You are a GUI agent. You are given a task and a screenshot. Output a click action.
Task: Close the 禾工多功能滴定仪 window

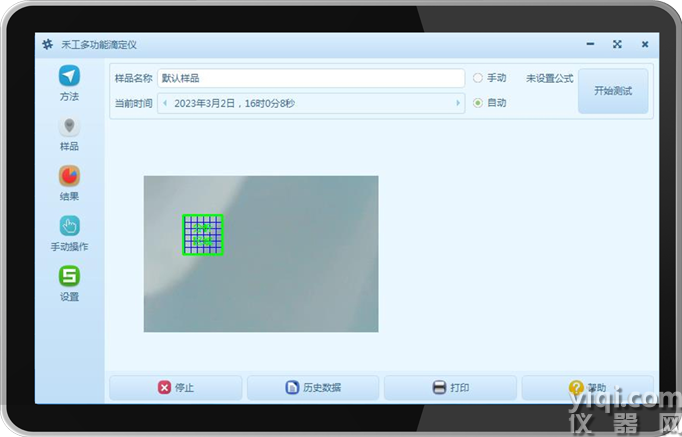(x=645, y=44)
